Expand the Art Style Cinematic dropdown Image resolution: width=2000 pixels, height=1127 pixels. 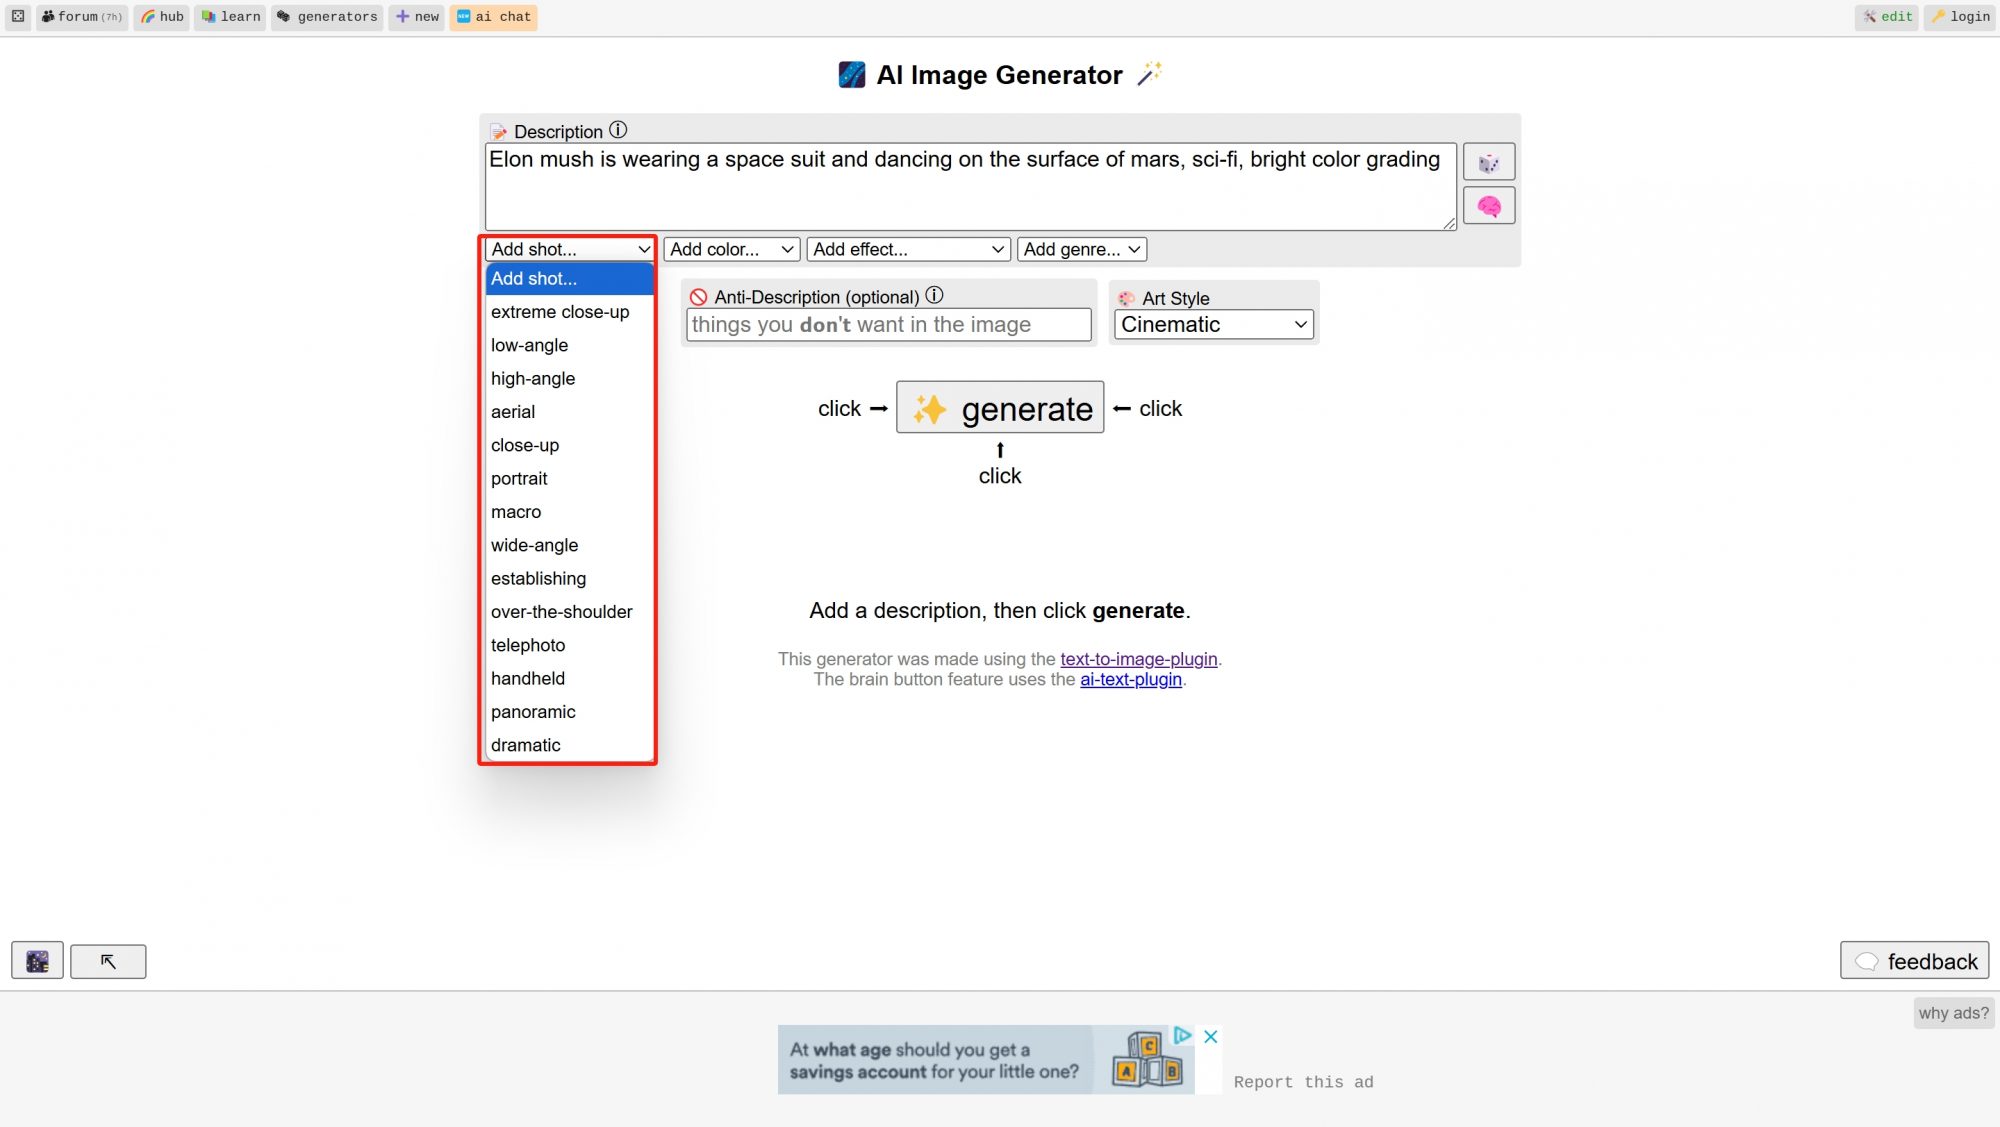coord(1213,324)
